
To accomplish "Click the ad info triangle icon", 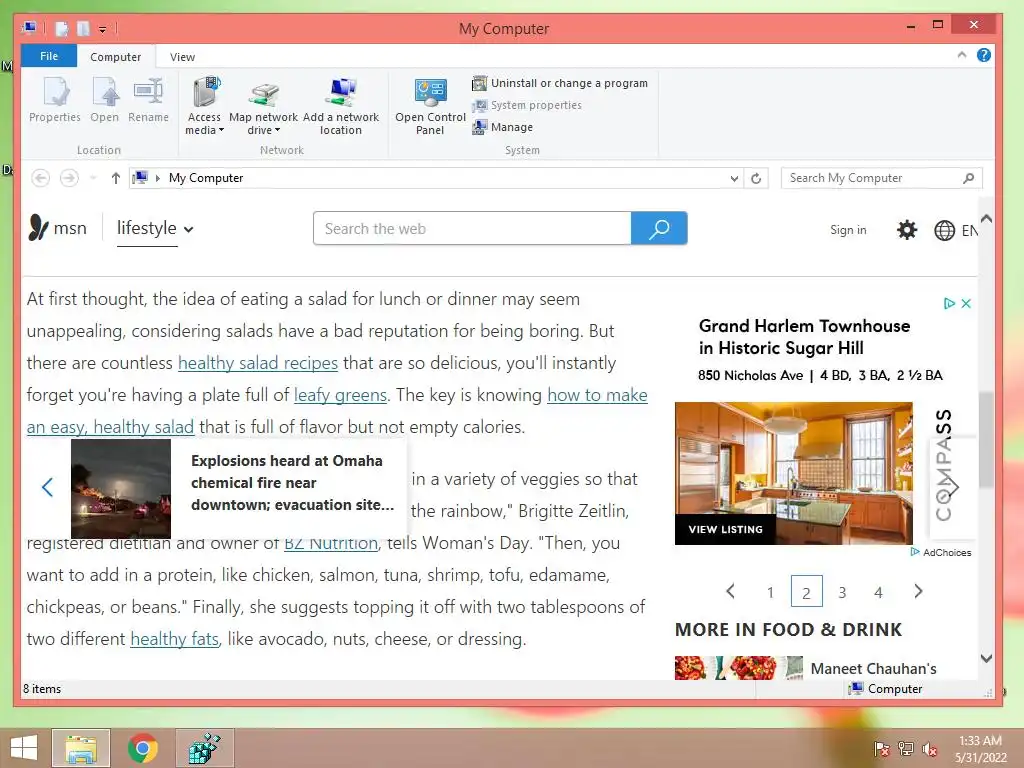I will pyautogui.click(x=949, y=304).
